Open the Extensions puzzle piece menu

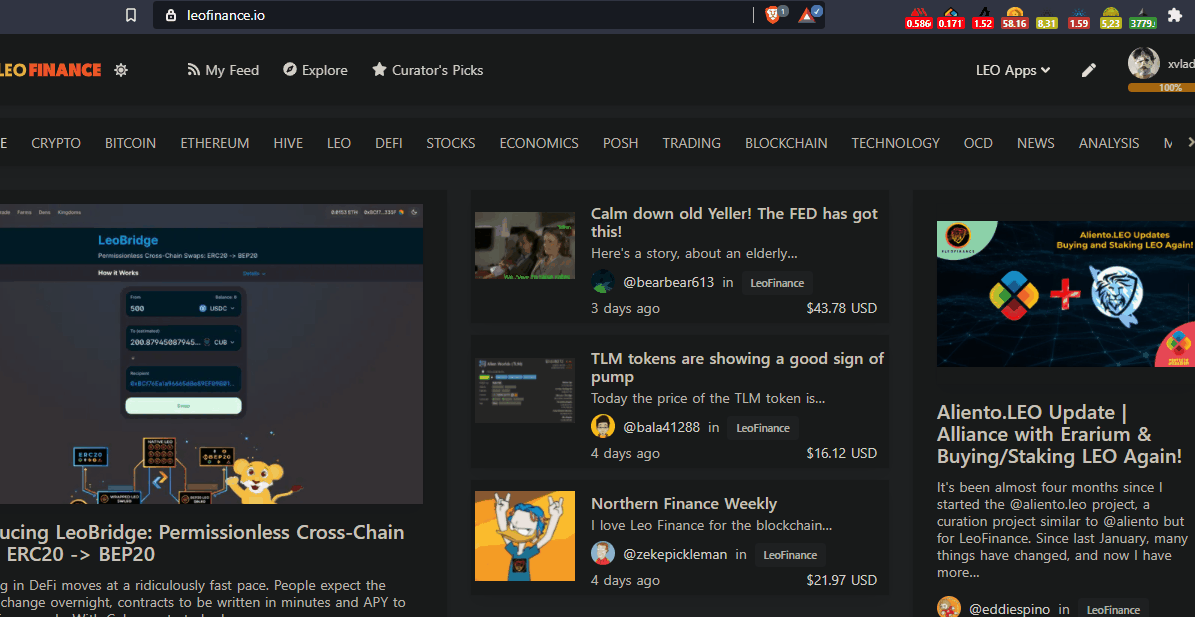(1174, 15)
